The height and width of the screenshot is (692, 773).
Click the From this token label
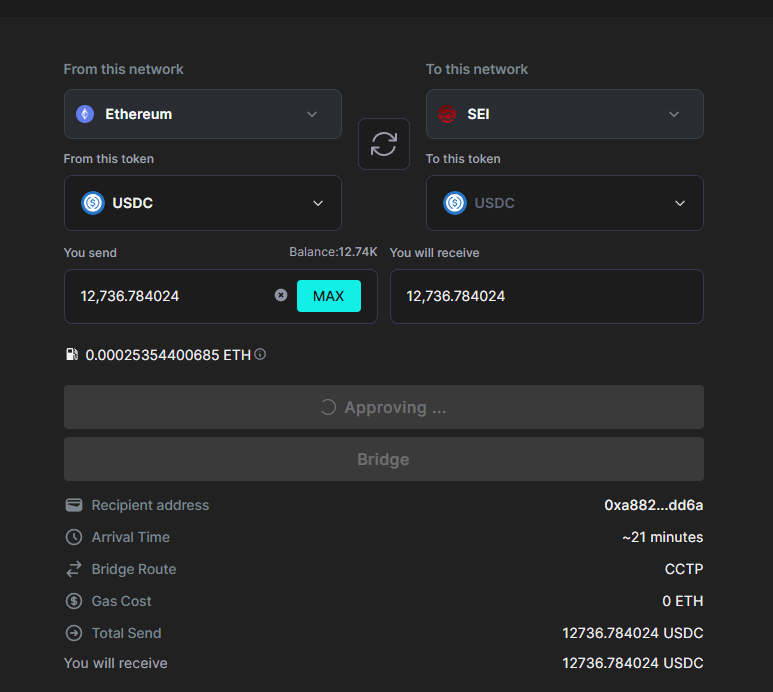click(x=108, y=159)
